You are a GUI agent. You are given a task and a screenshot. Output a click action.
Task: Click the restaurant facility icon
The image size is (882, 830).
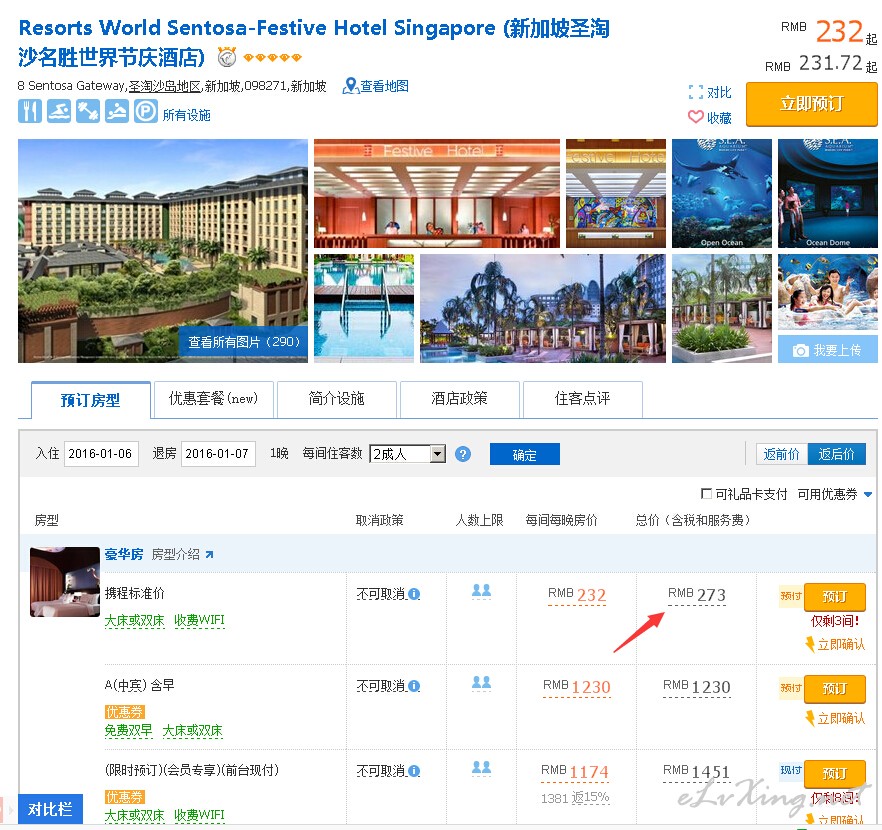point(30,111)
